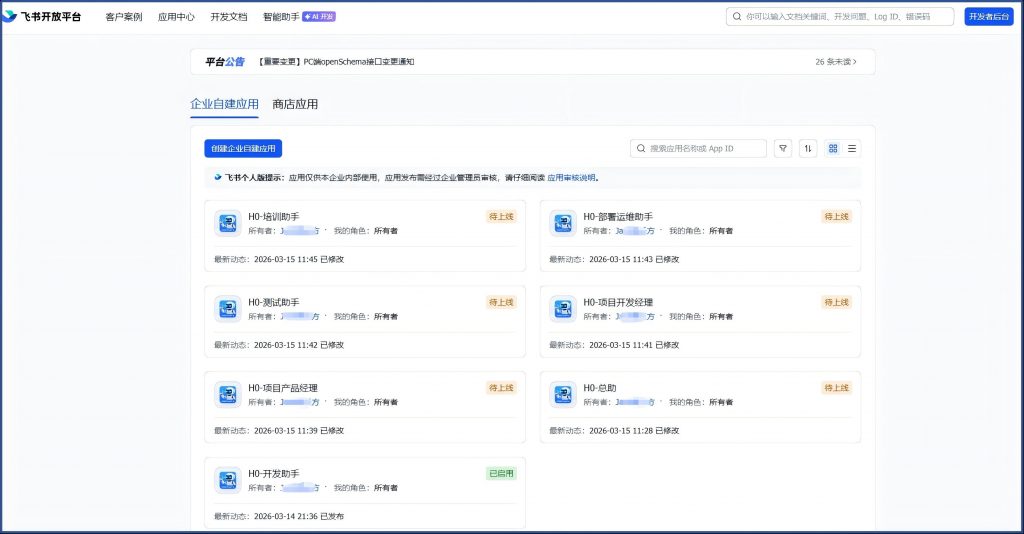Click the H0-测试助手 app icon
The width and height of the screenshot is (1024, 534).
click(227, 309)
